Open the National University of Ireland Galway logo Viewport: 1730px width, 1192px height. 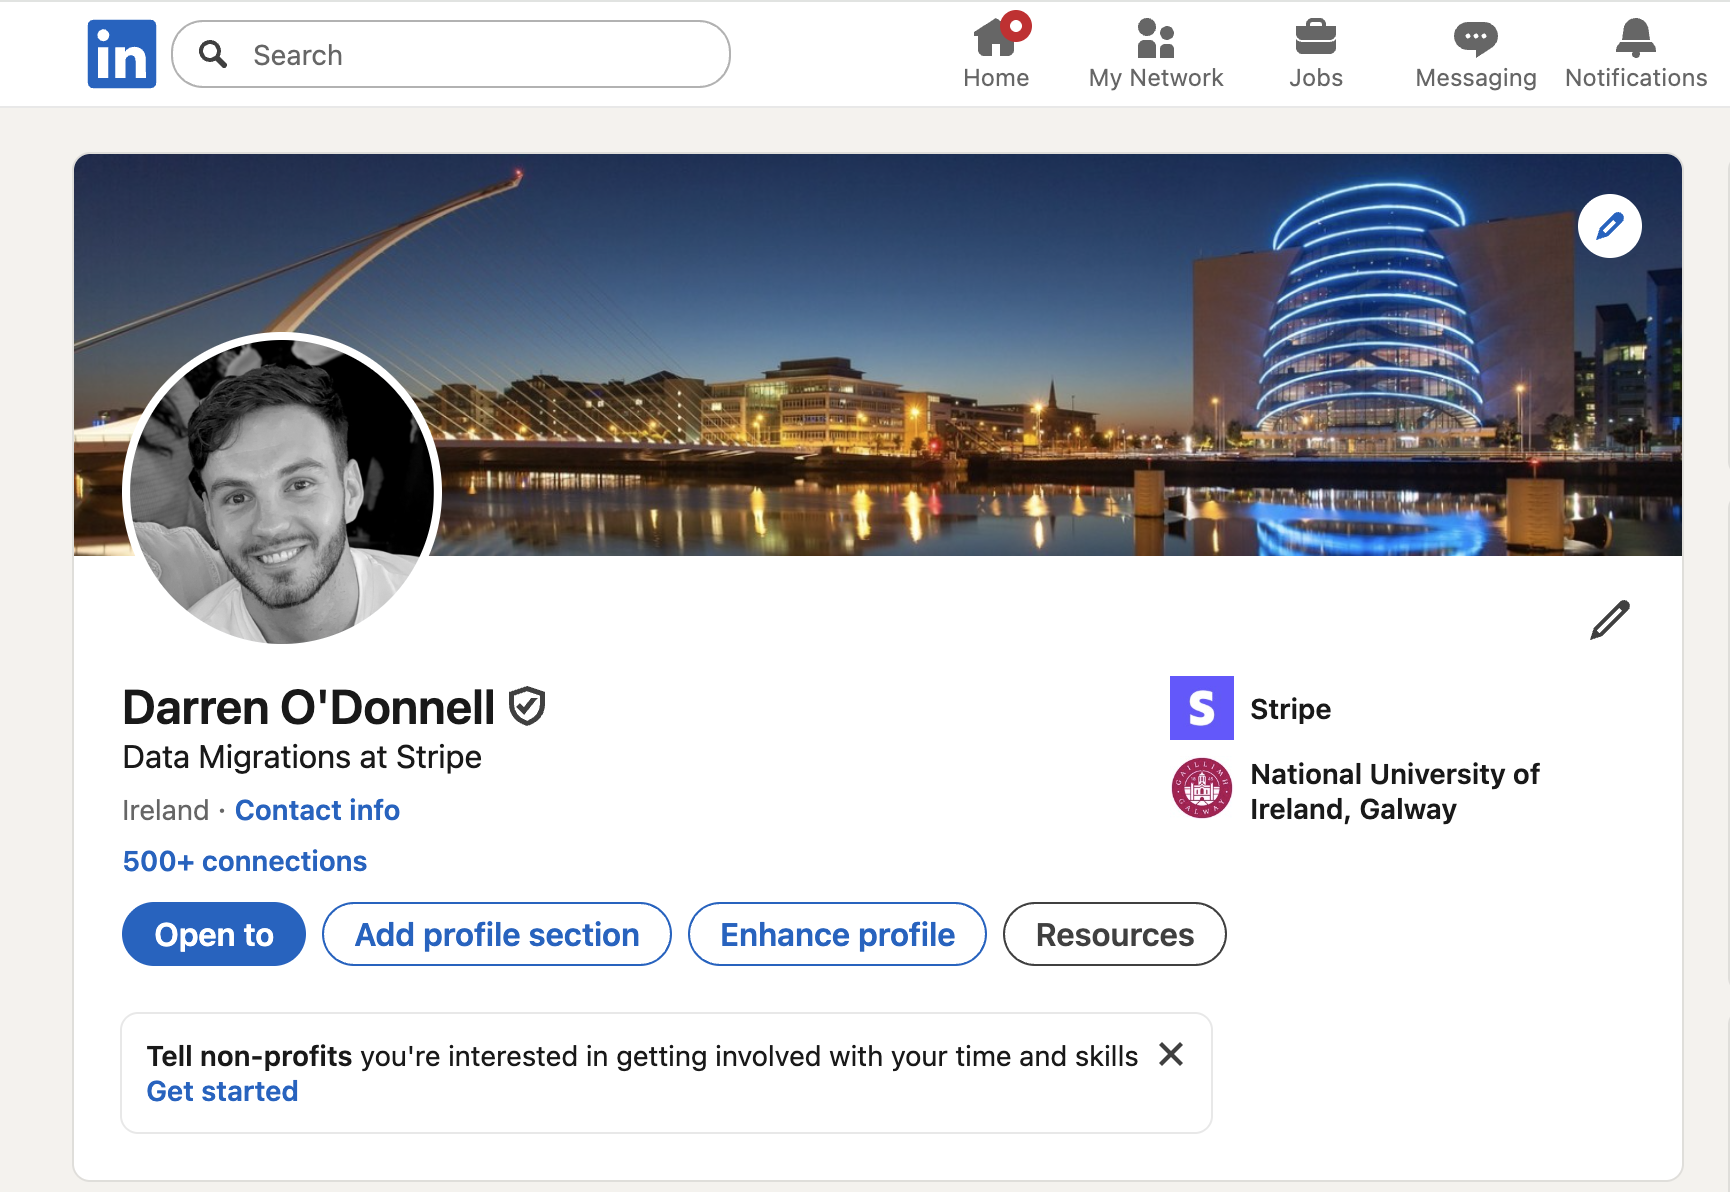(x=1201, y=789)
